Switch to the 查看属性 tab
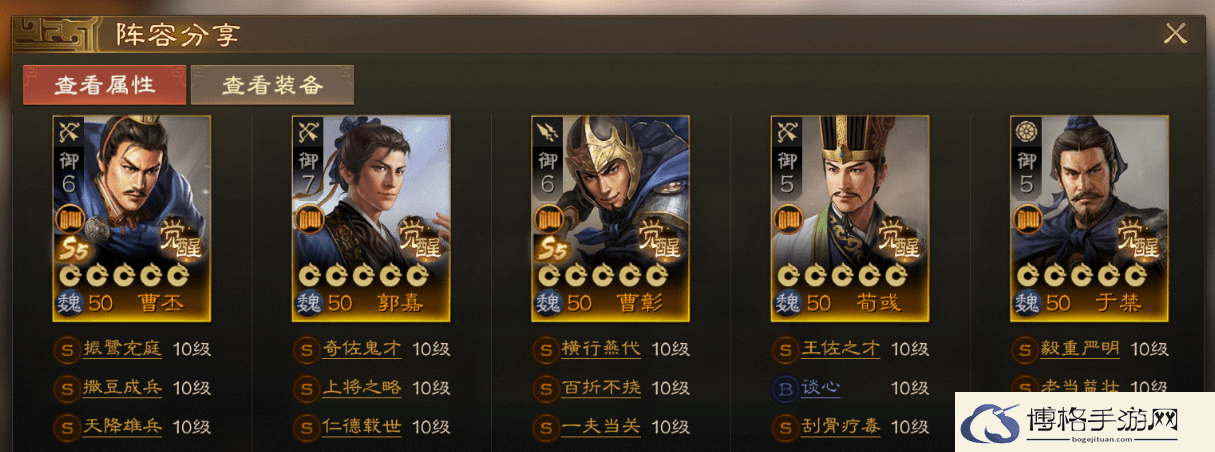 point(105,85)
